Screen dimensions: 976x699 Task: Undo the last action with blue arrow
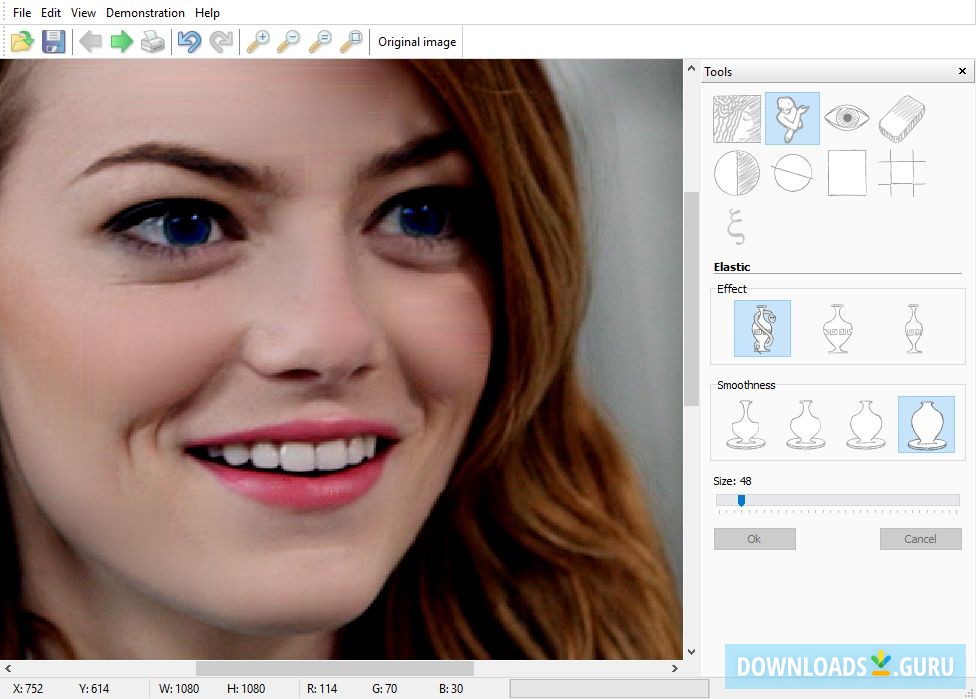point(188,42)
